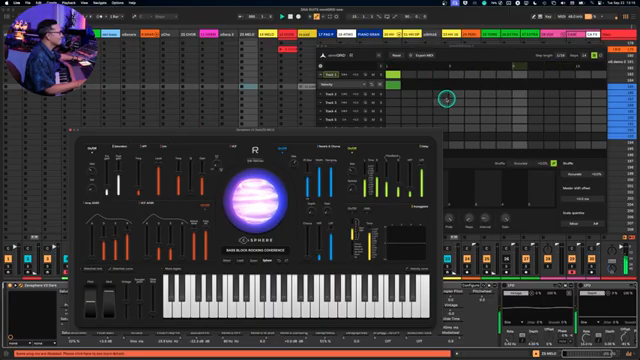
Task: Expand Track 3 using its arrow
Action: click(320, 103)
